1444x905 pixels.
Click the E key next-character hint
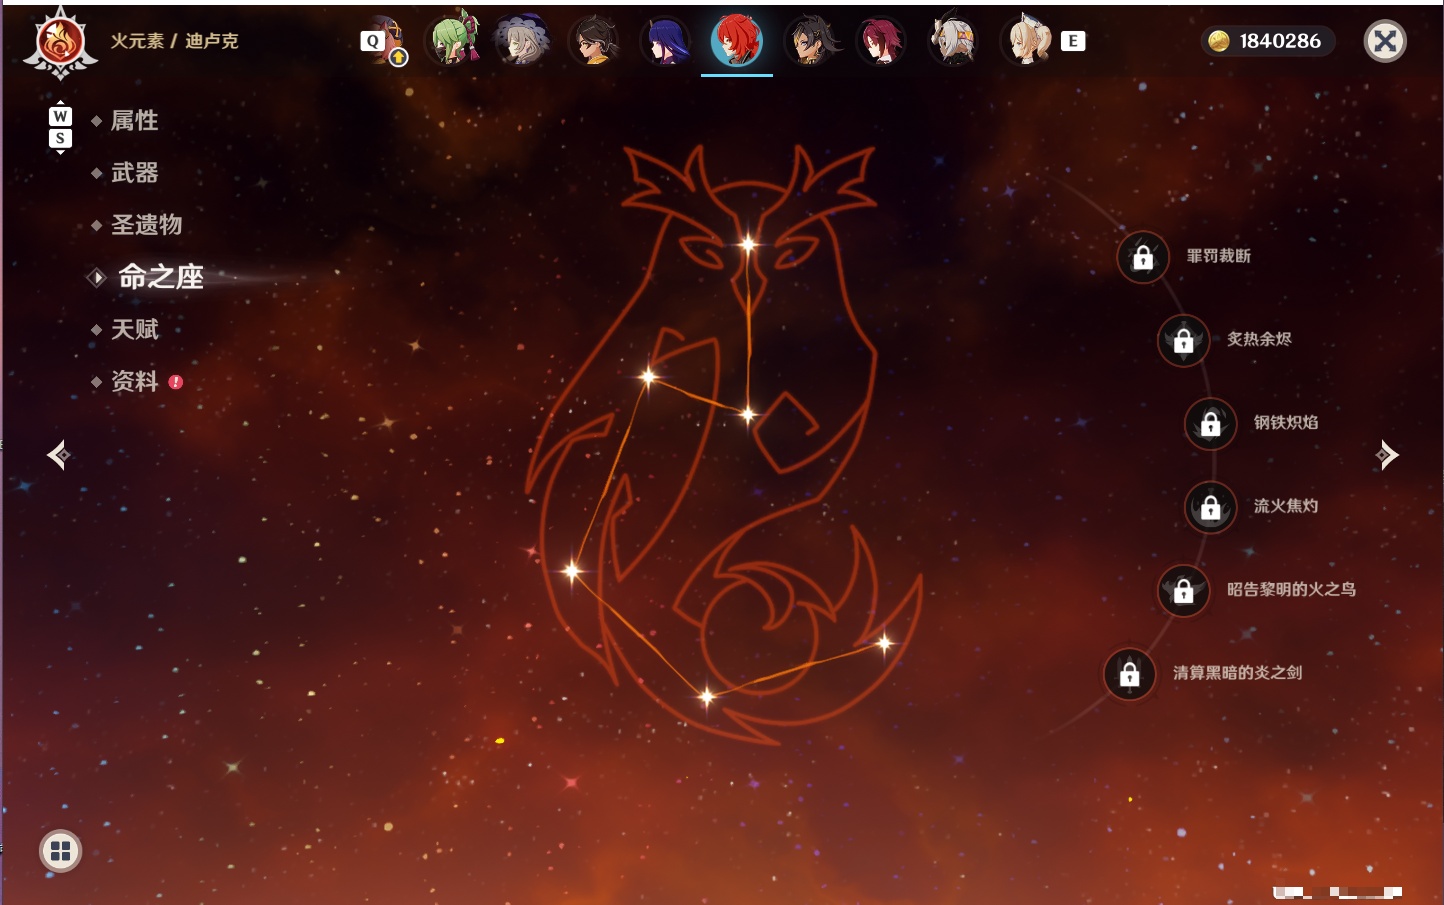(1073, 41)
